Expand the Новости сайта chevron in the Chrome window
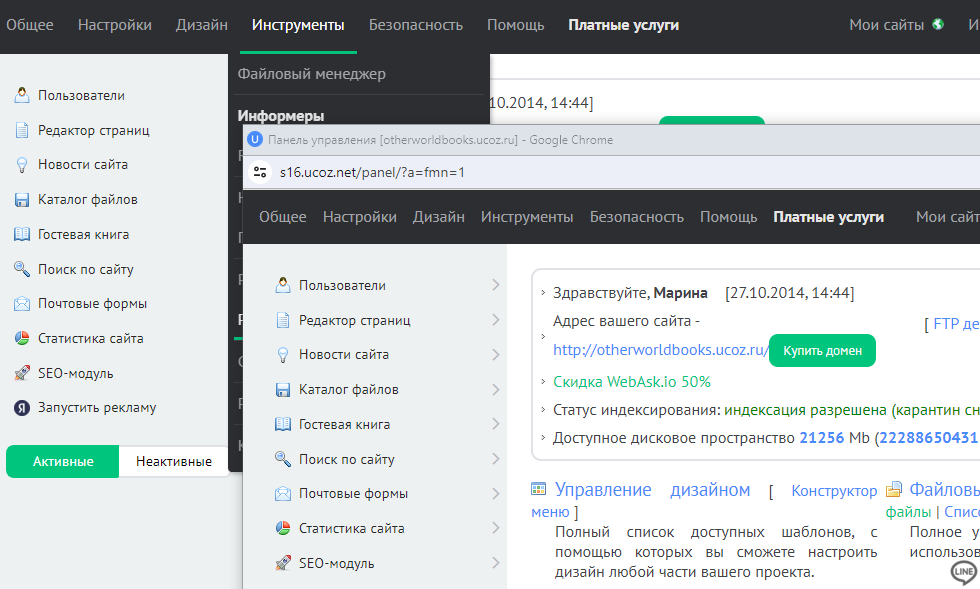The image size is (980, 589). tap(496, 355)
